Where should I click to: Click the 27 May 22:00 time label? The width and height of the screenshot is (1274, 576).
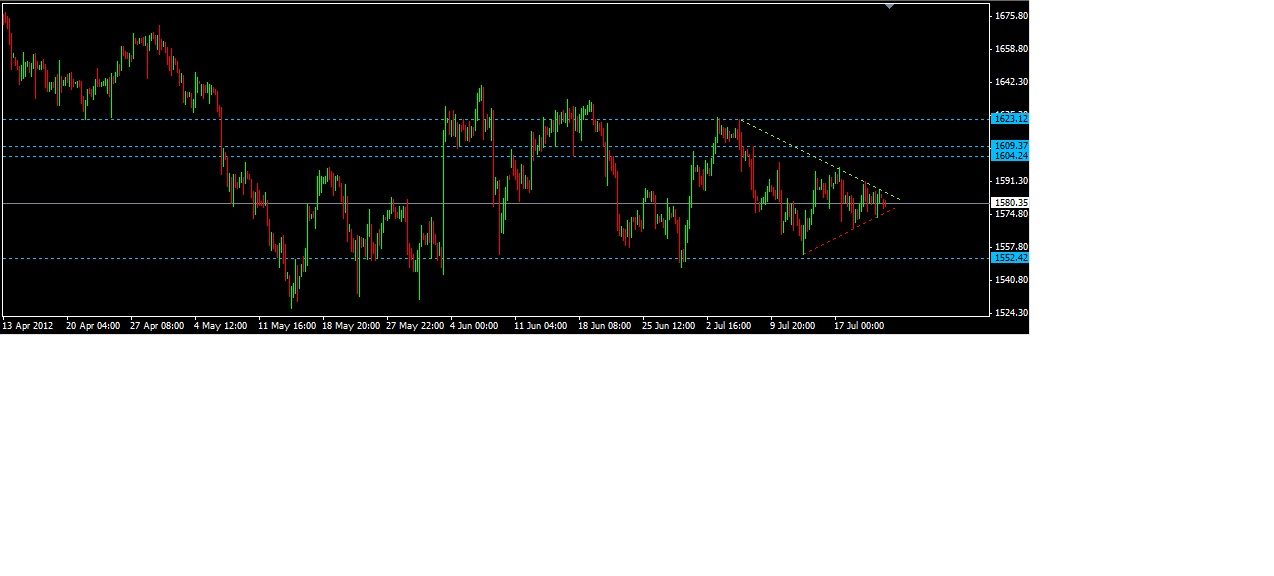[x=415, y=325]
